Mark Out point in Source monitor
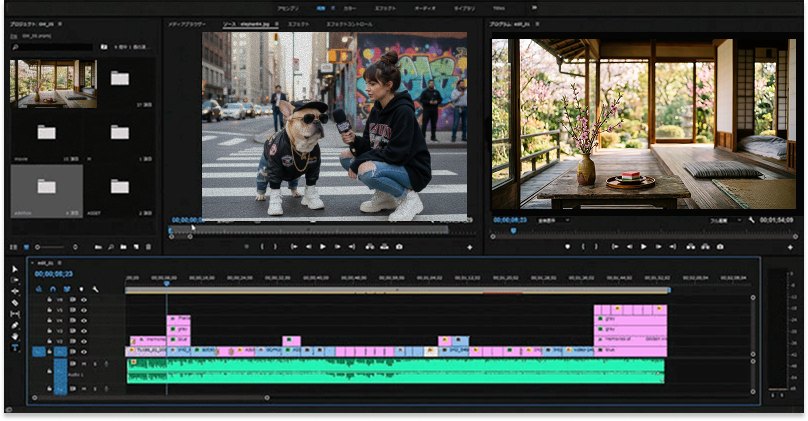This screenshot has width=808, height=421. (x=276, y=247)
